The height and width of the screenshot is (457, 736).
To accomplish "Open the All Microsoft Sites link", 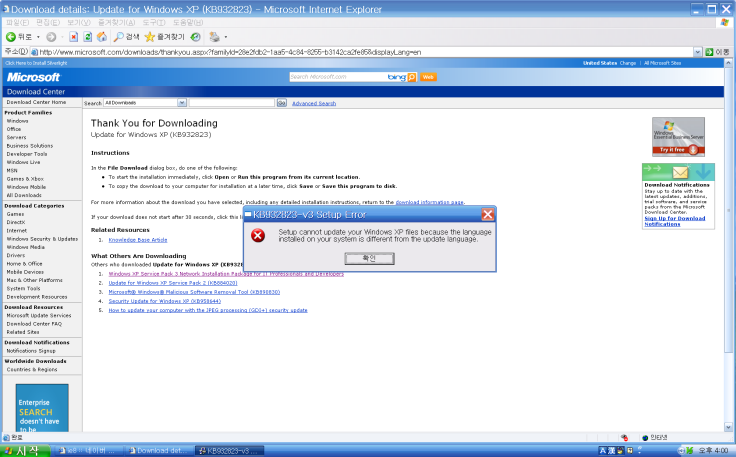I will [662, 63].
